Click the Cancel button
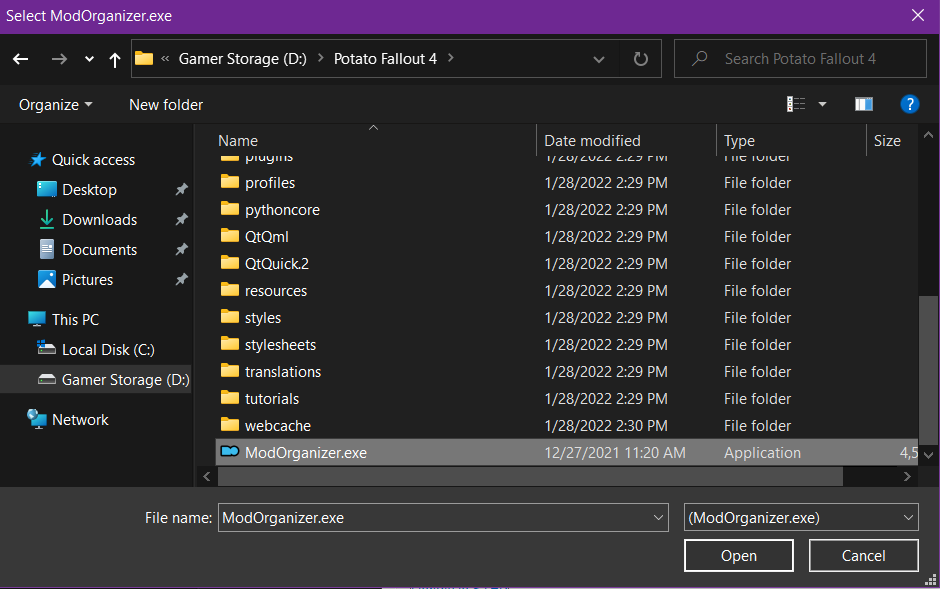 pos(863,555)
